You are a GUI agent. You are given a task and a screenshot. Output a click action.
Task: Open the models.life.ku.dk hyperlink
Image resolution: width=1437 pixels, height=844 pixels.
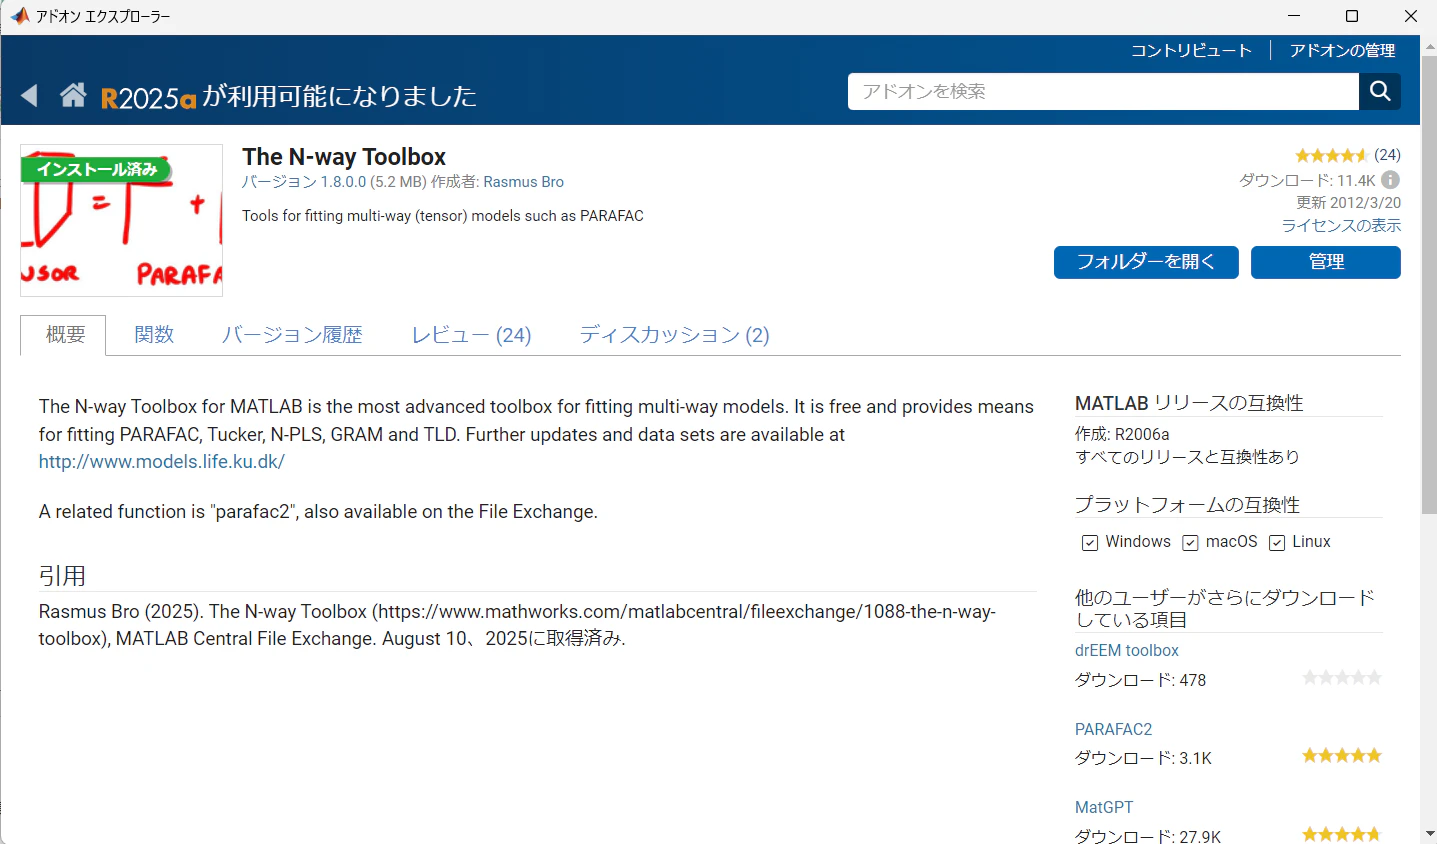tap(162, 462)
